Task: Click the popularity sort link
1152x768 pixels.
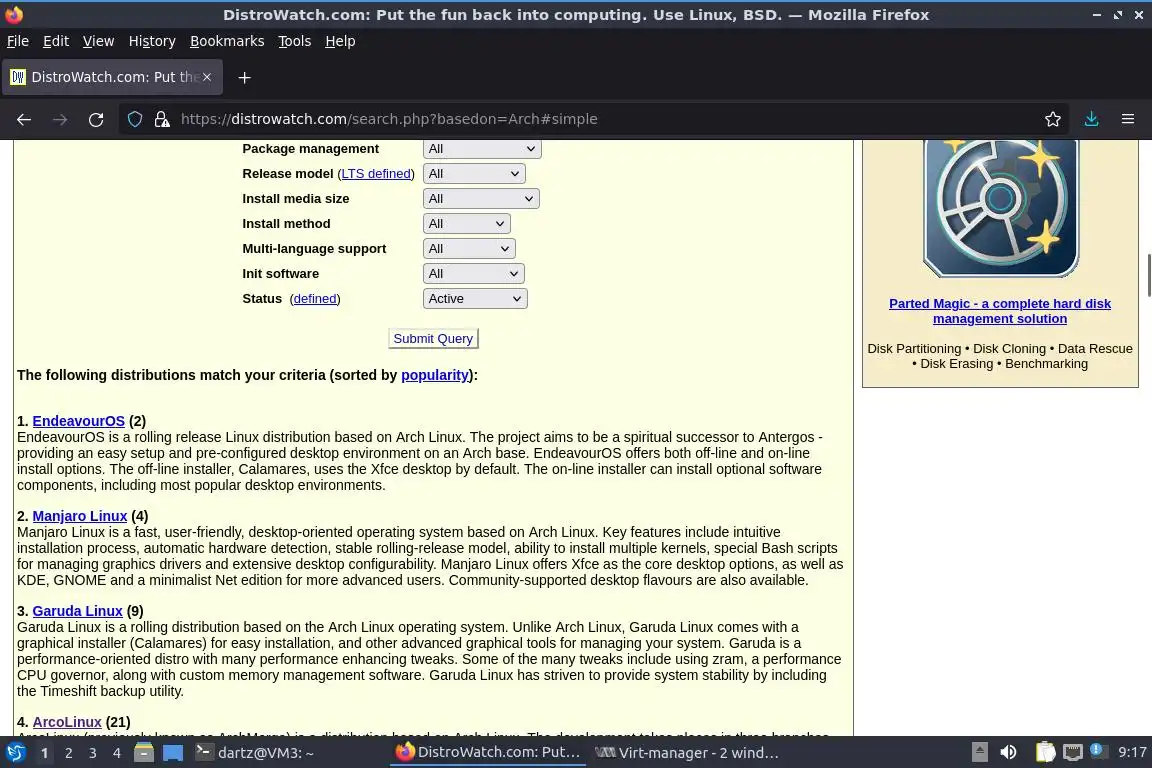Action: [x=435, y=375]
